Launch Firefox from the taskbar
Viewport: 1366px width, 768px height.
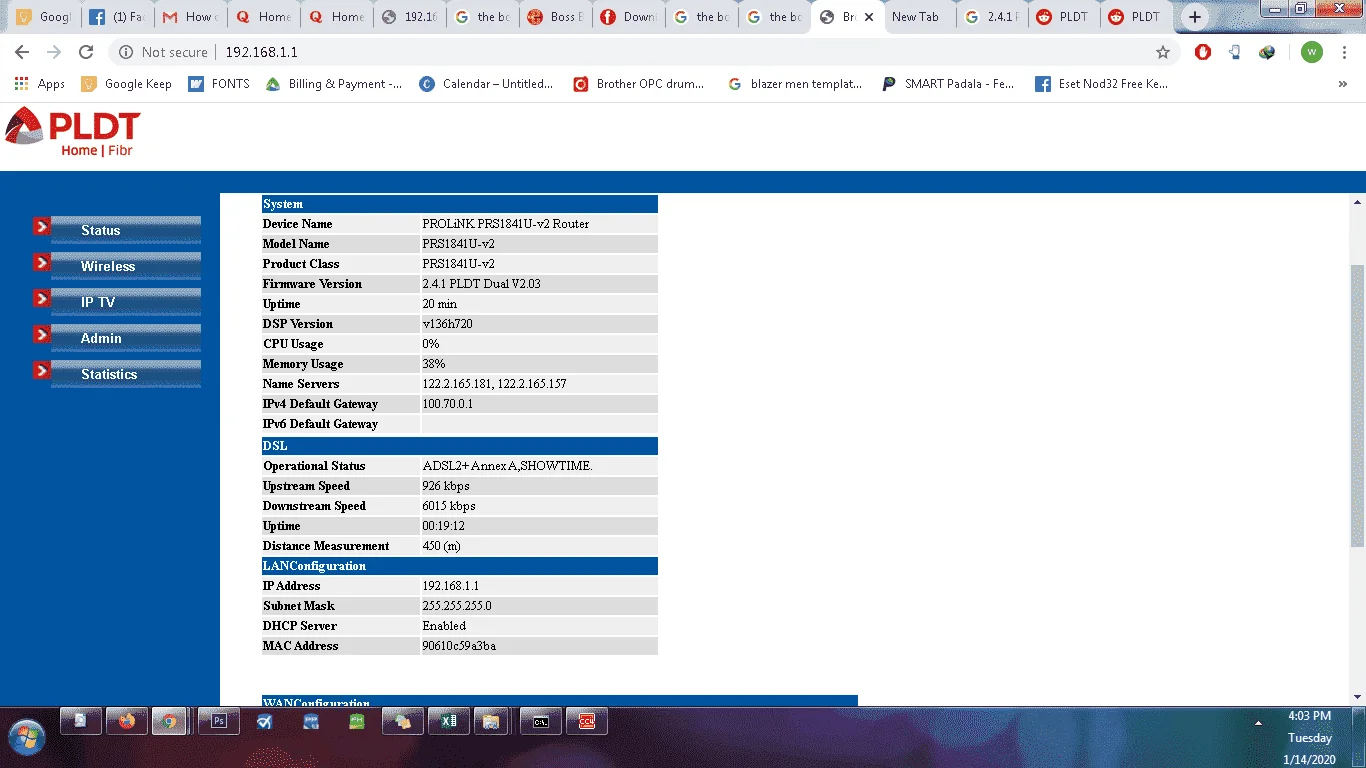click(126, 721)
